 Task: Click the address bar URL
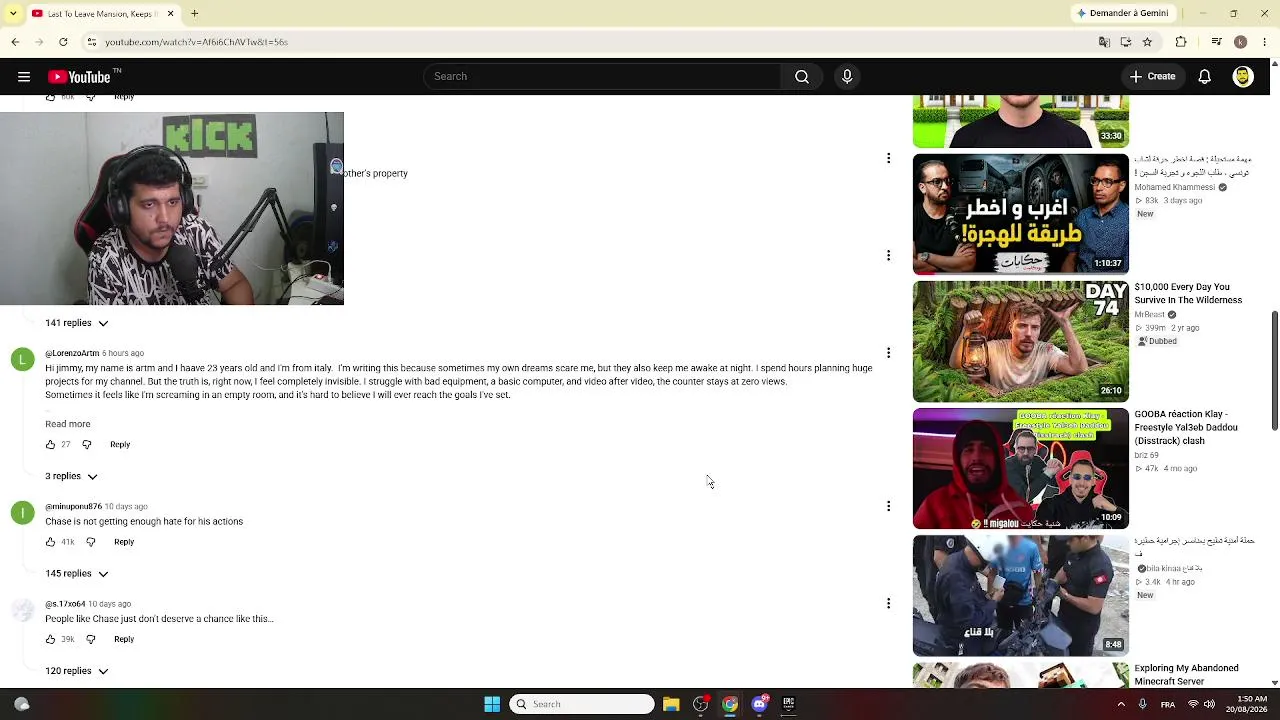(x=197, y=42)
